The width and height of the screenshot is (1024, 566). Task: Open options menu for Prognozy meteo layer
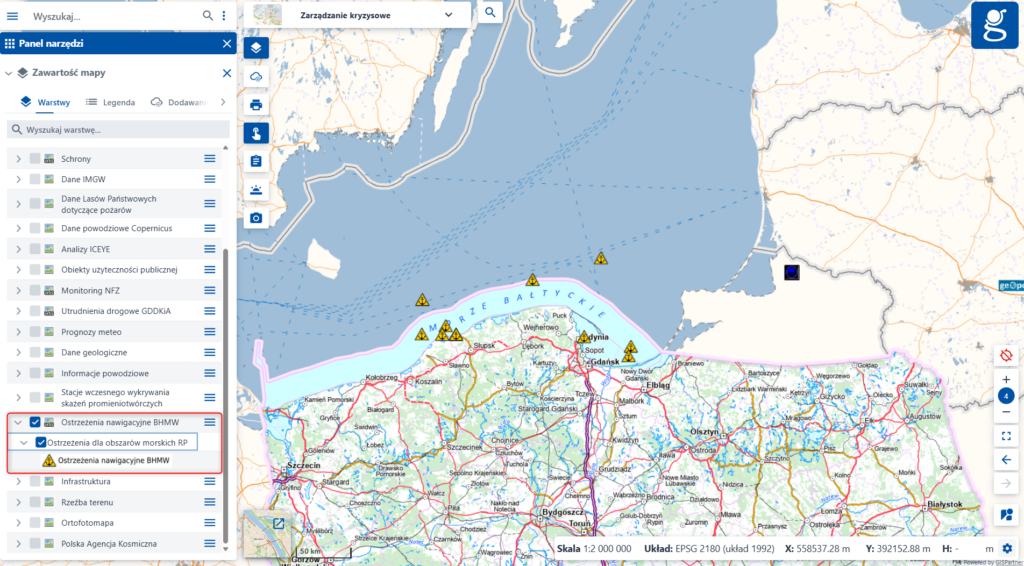pos(210,332)
